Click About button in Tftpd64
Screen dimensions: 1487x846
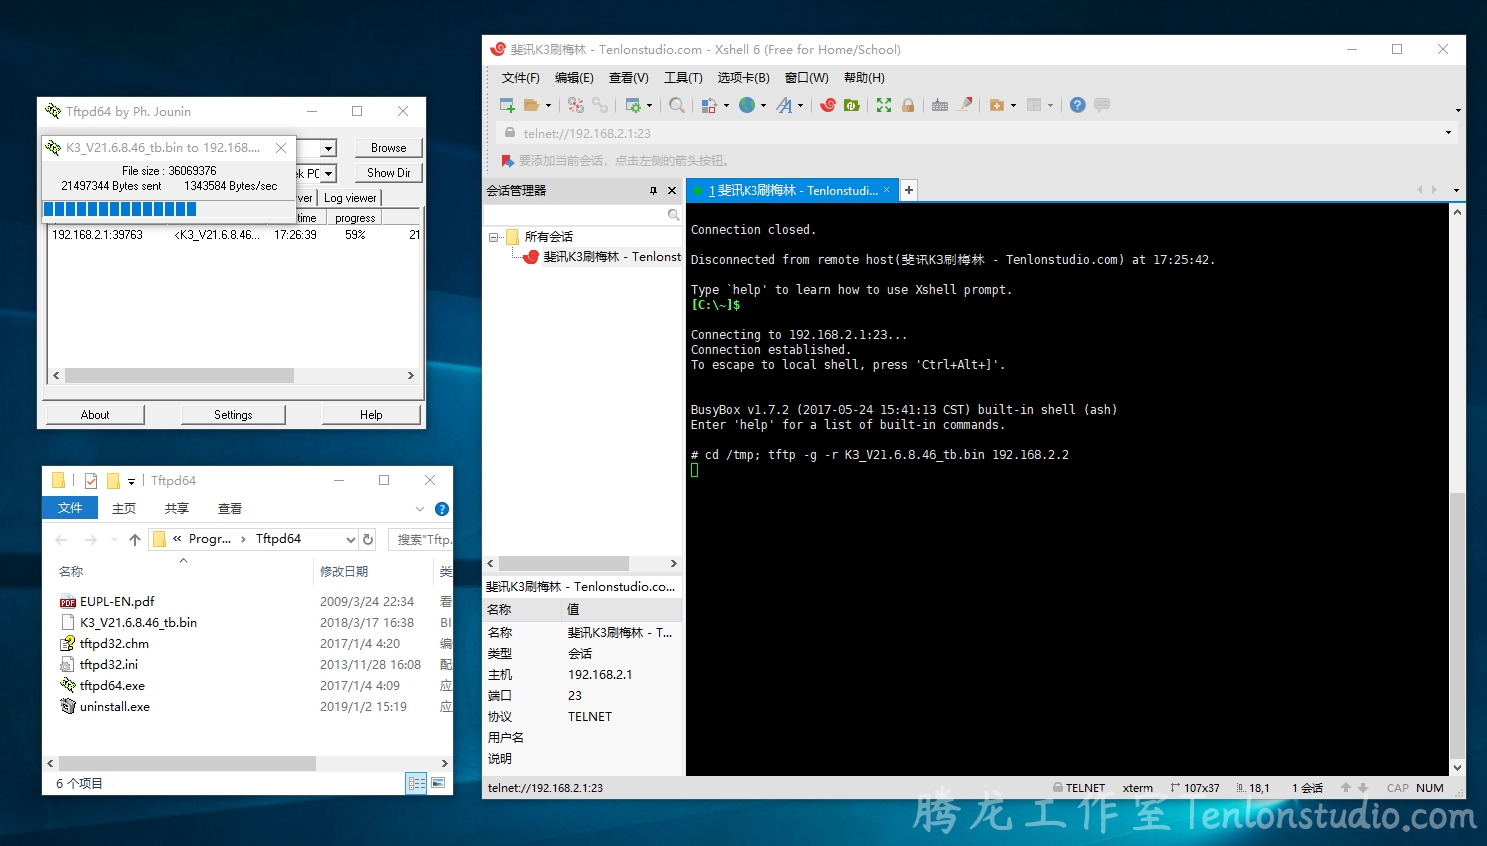click(x=95, y=415)
